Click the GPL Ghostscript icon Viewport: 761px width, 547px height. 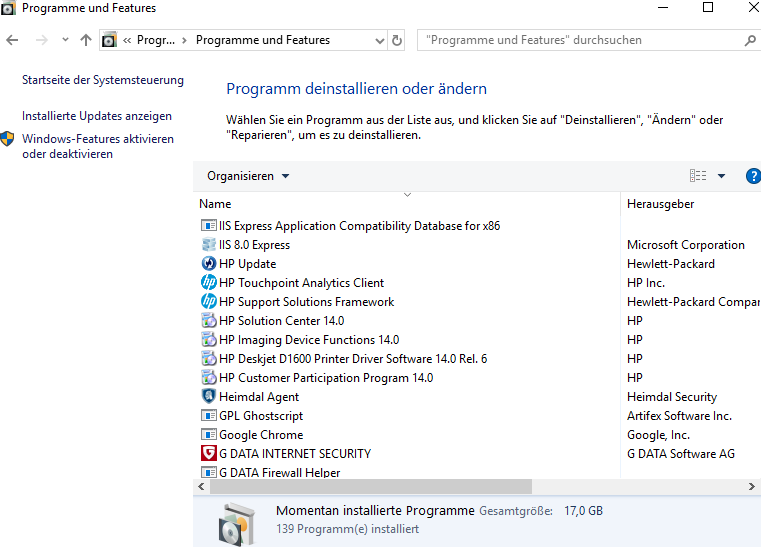[x=209, y=415]
